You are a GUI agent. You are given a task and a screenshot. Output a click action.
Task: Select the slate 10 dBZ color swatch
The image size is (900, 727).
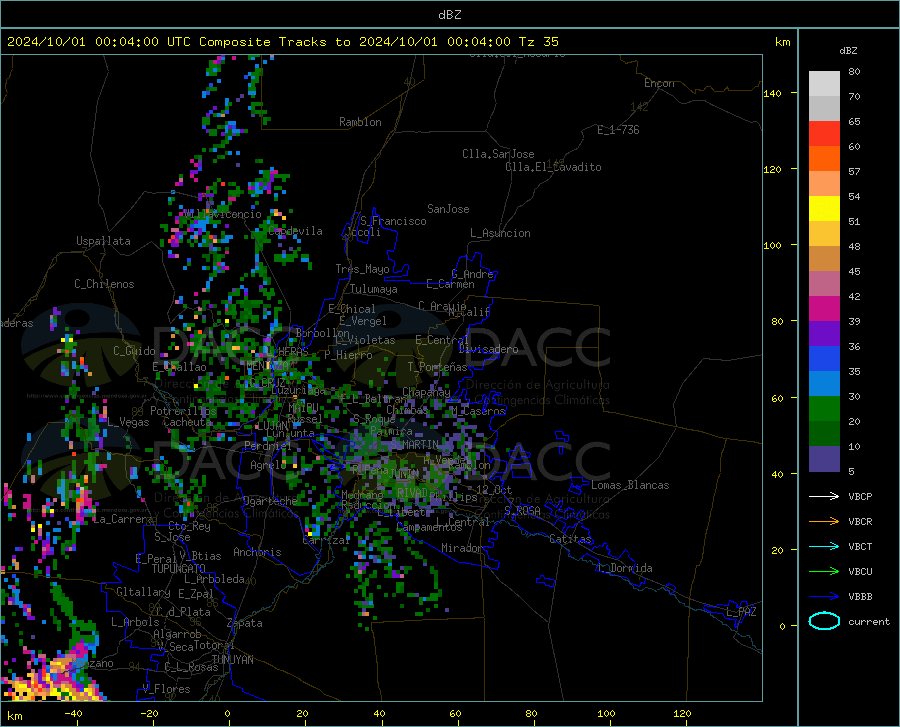[824, 459]
